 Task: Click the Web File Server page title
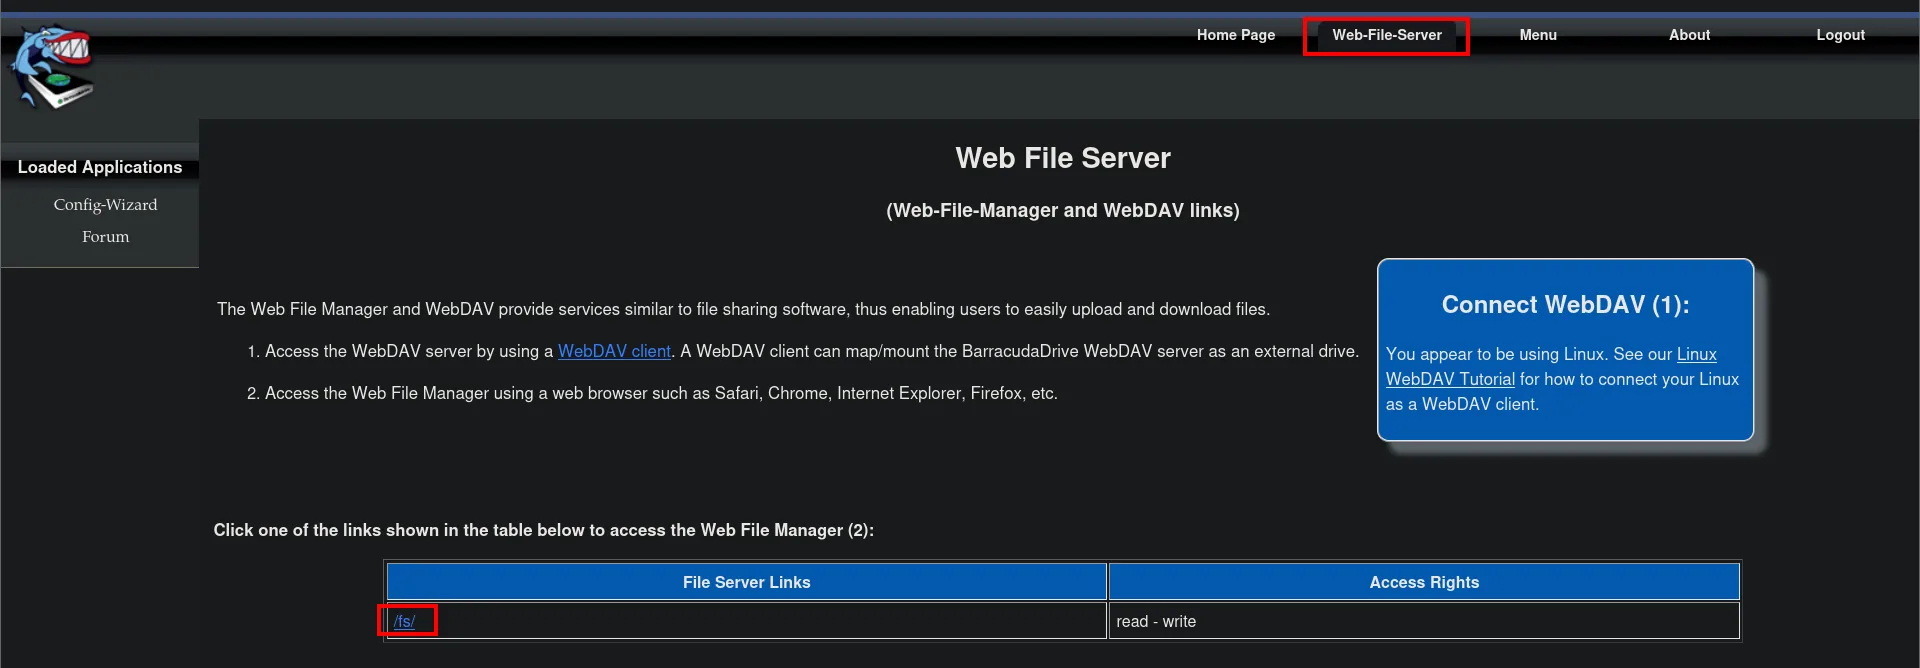point(1063,158)
